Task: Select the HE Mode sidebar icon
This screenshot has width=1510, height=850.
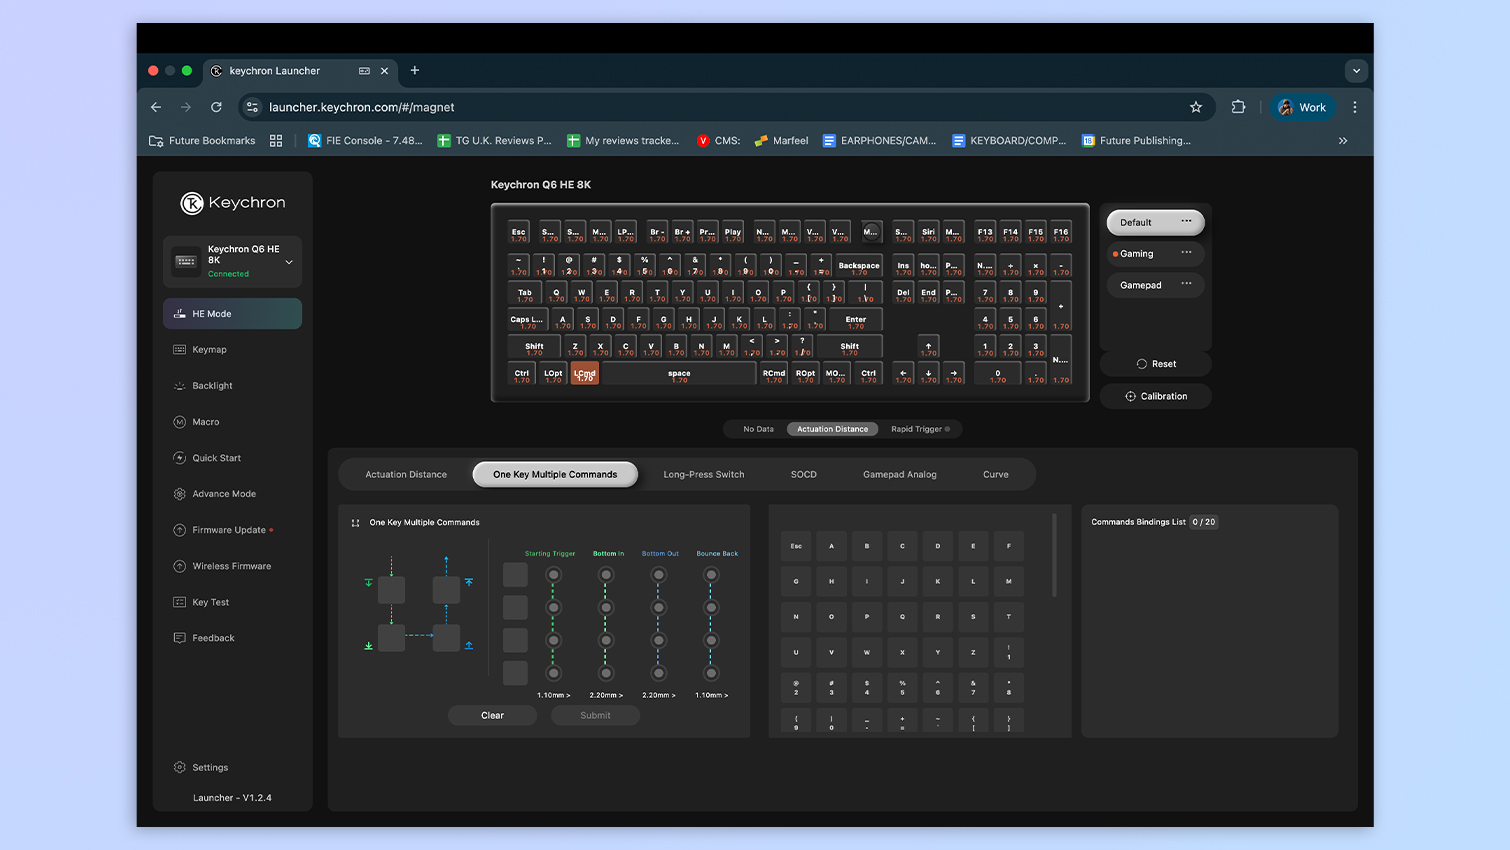Action: [x=179, y=313]
